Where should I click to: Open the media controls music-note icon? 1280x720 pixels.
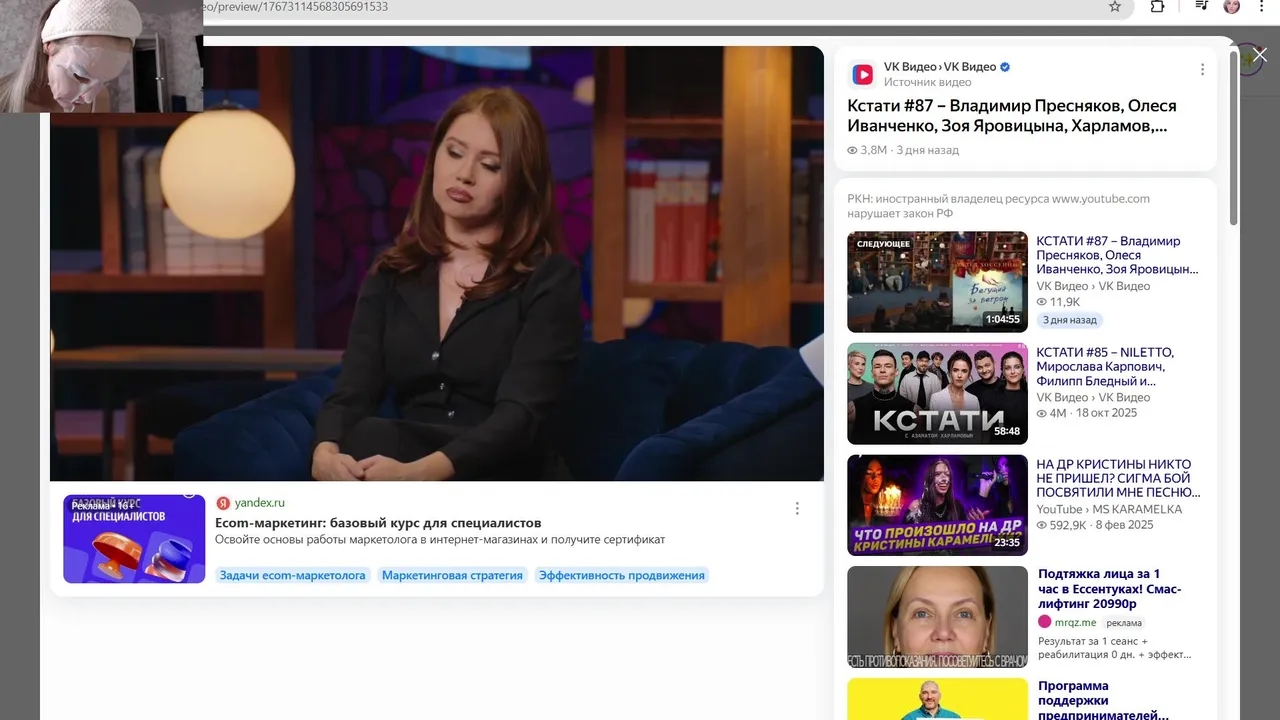(x=1201, y=6)
